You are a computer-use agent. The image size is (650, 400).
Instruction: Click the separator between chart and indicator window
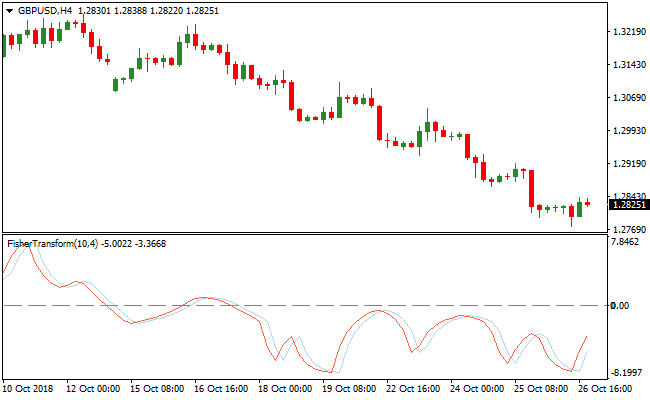tap(304, 232)
